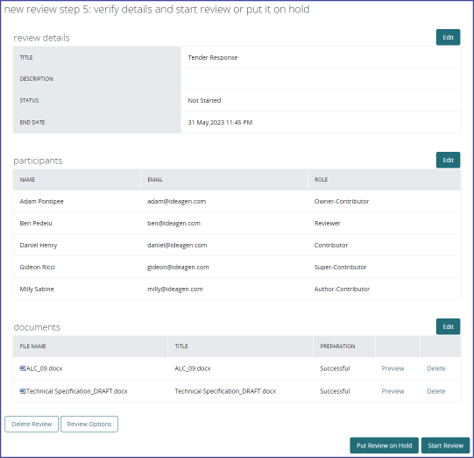Select participant Adam Pontipee
This screenshot has height=458, width=474.
(41, 201)
